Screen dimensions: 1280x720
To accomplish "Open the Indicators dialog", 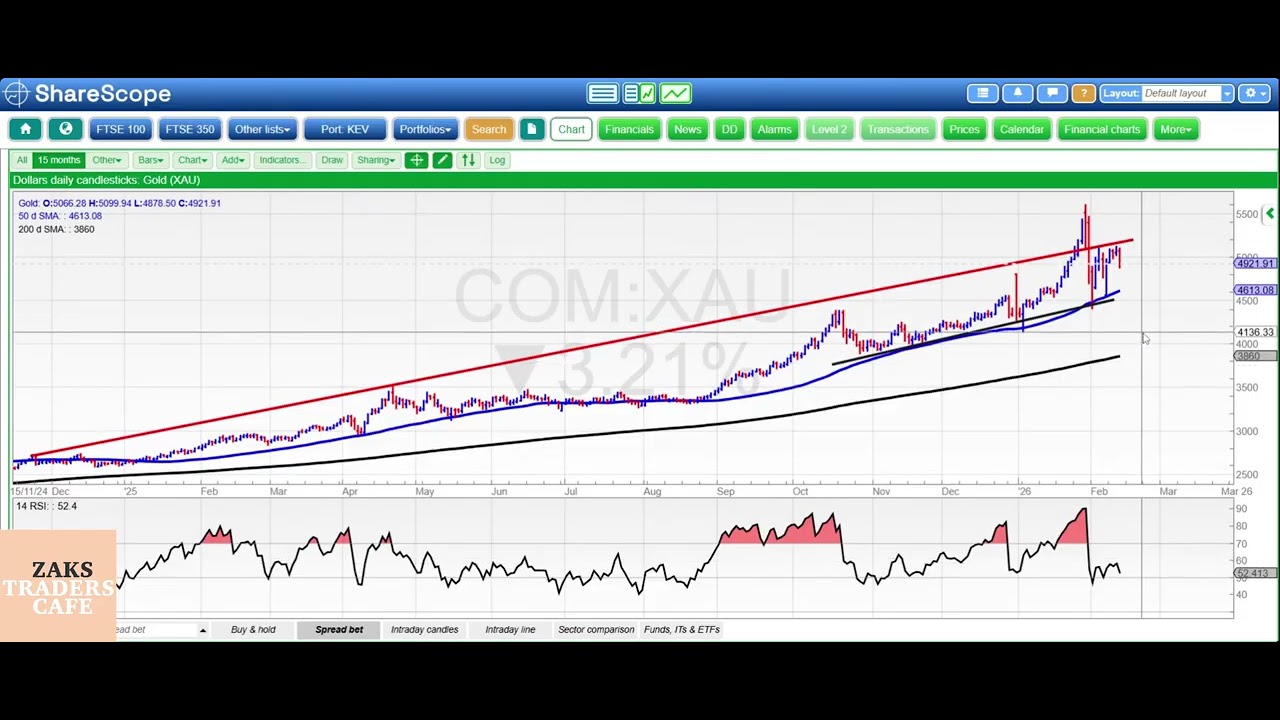I will pyautogui.click(x=282, y=160).
